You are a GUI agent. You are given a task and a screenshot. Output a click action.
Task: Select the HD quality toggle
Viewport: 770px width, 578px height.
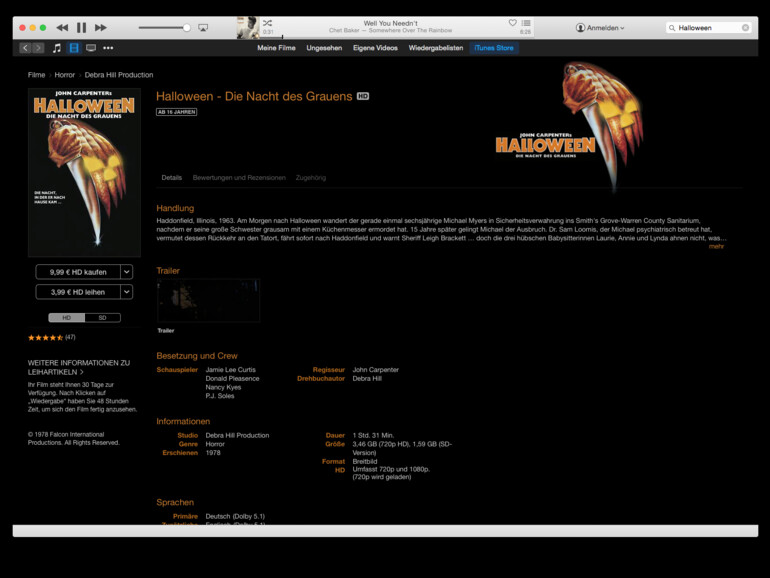67,318
